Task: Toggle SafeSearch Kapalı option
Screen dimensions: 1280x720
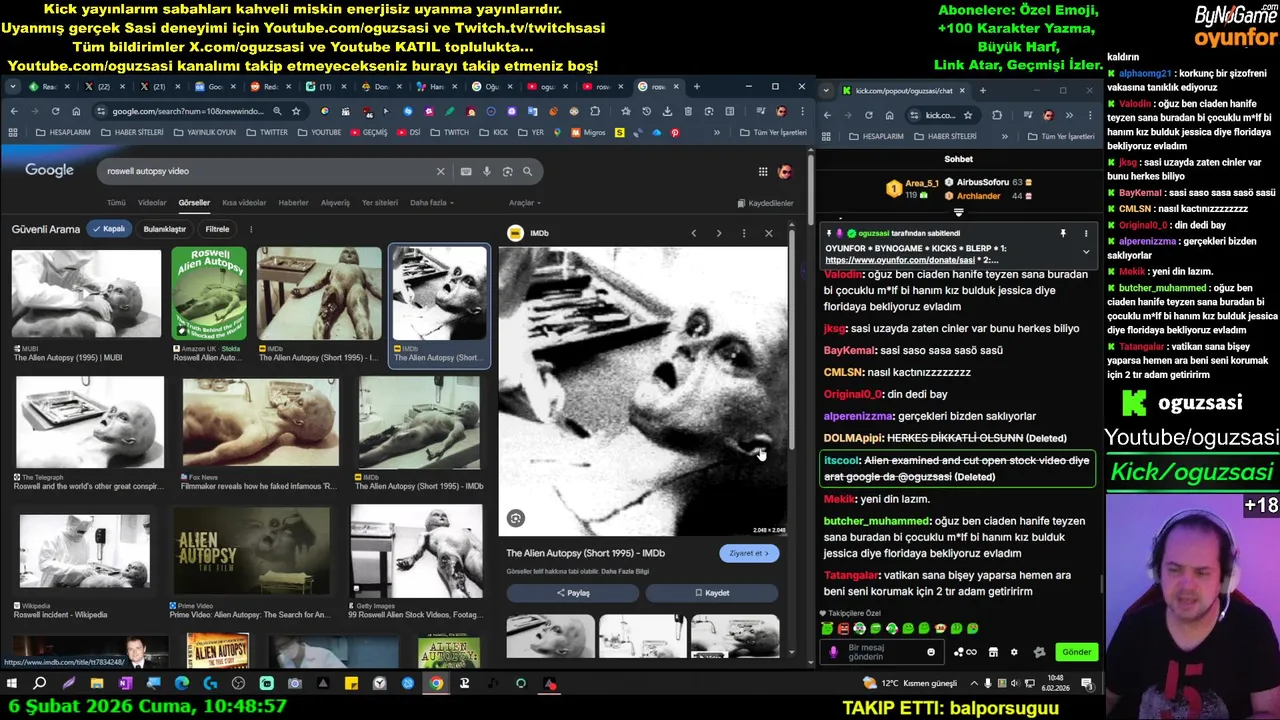Action: [109, 229]
